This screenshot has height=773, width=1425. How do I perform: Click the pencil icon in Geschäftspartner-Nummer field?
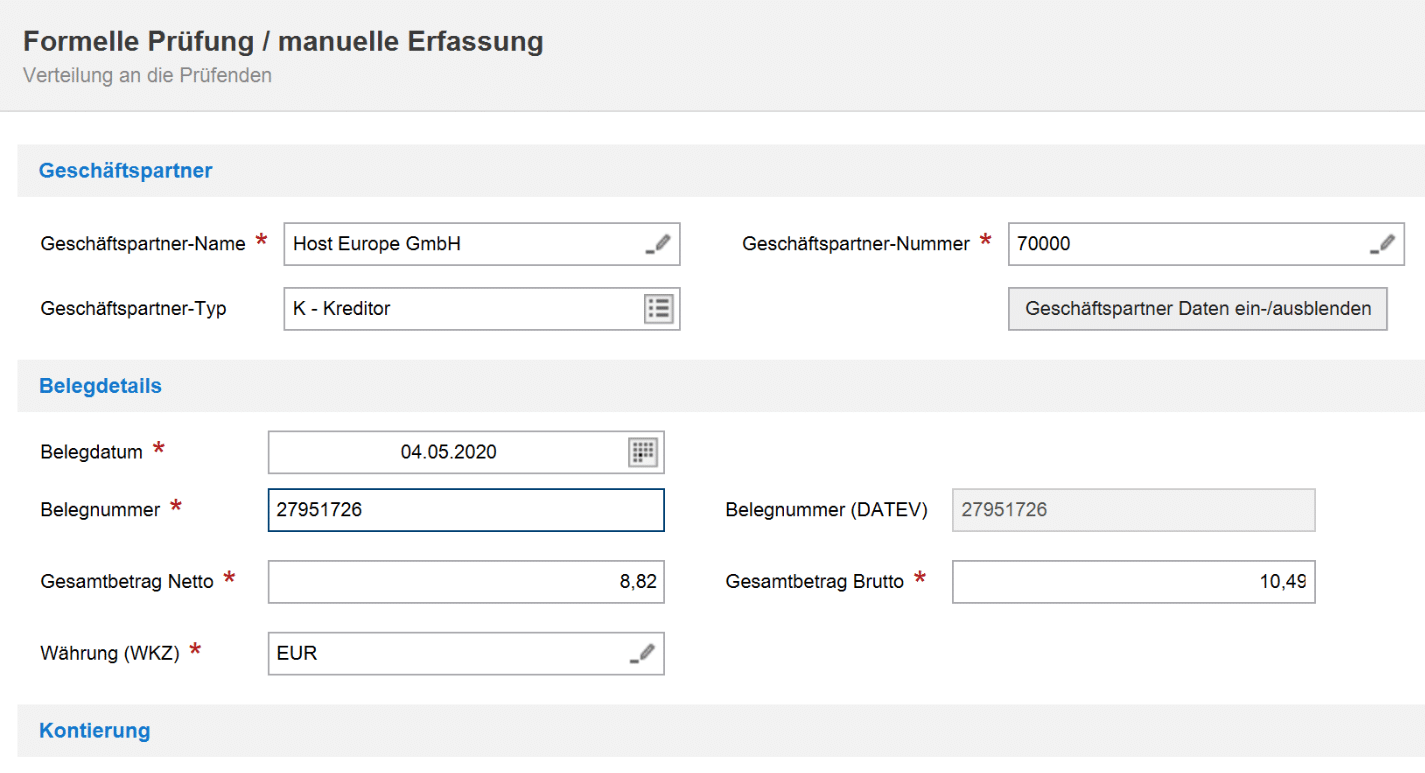click(1382, 244)
